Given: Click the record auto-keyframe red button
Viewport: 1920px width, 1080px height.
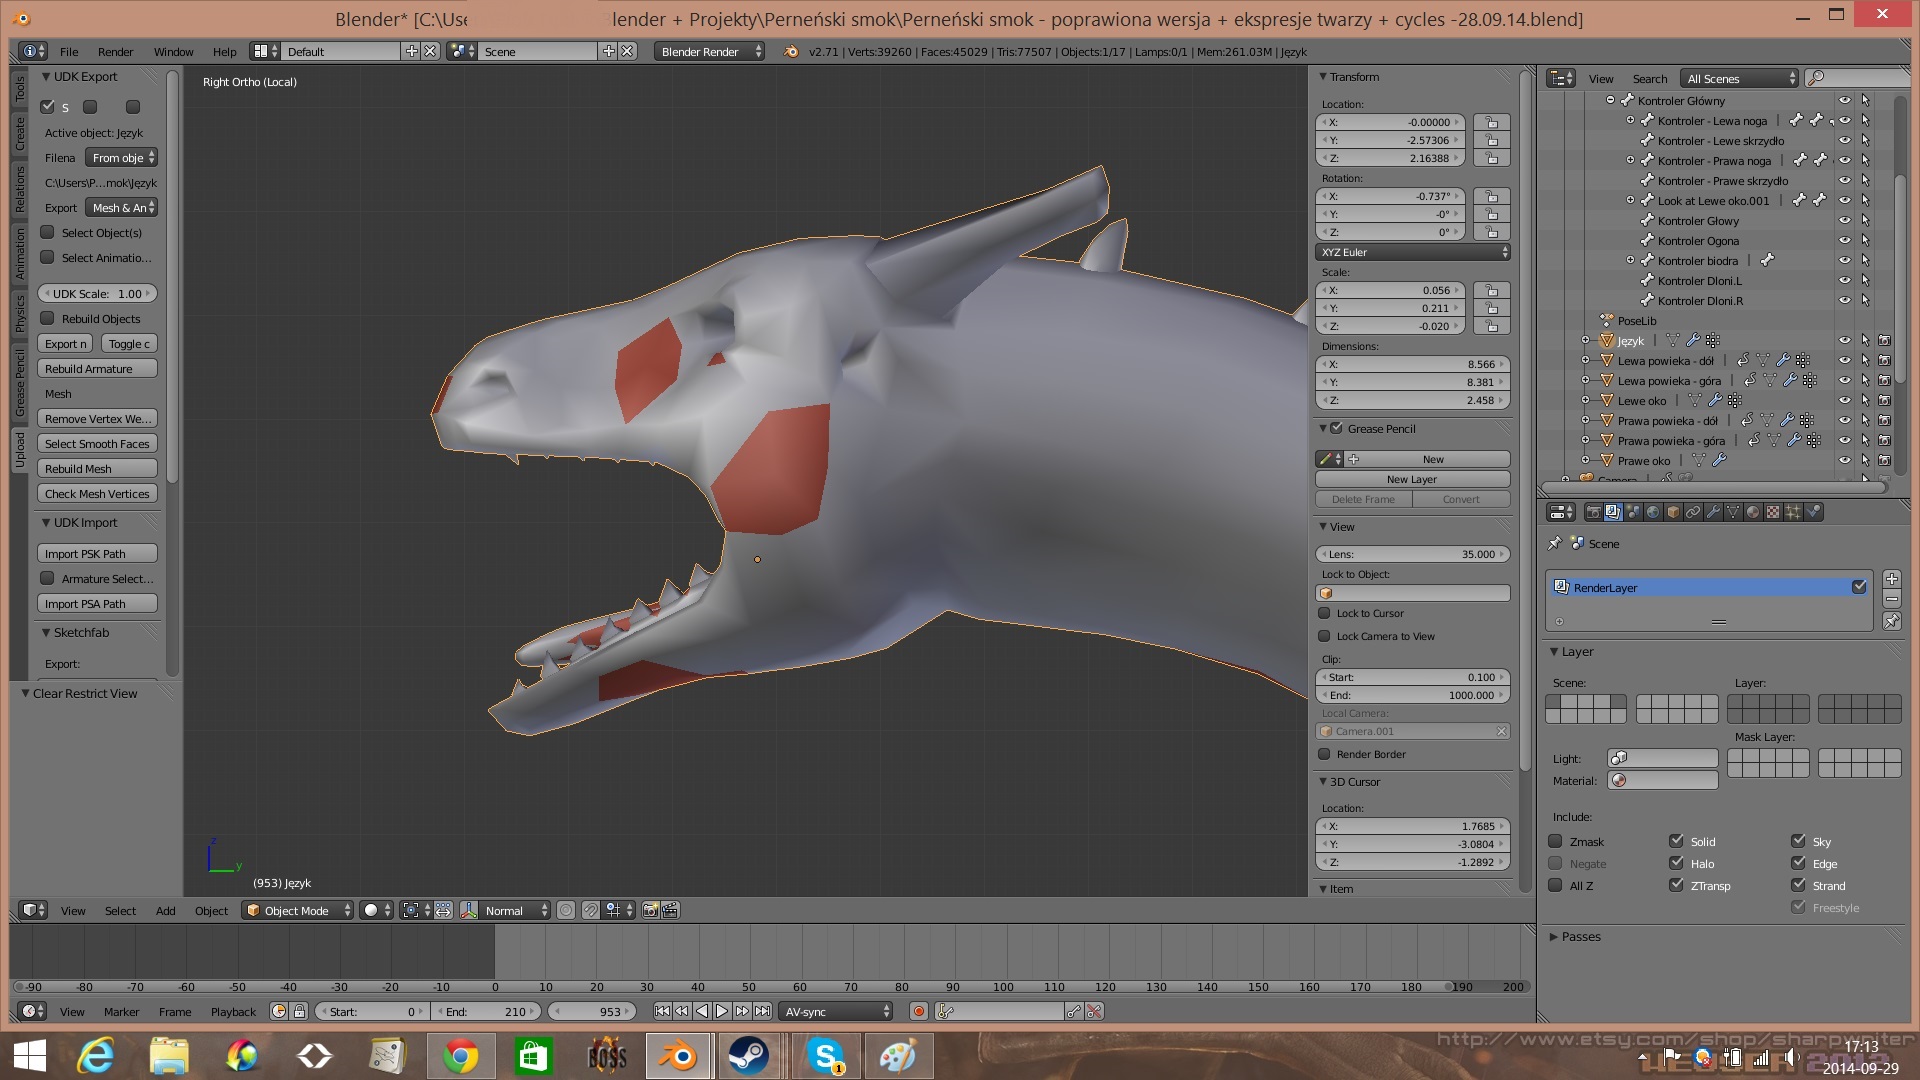Looking at the screenshot, I should point(918,1012).
